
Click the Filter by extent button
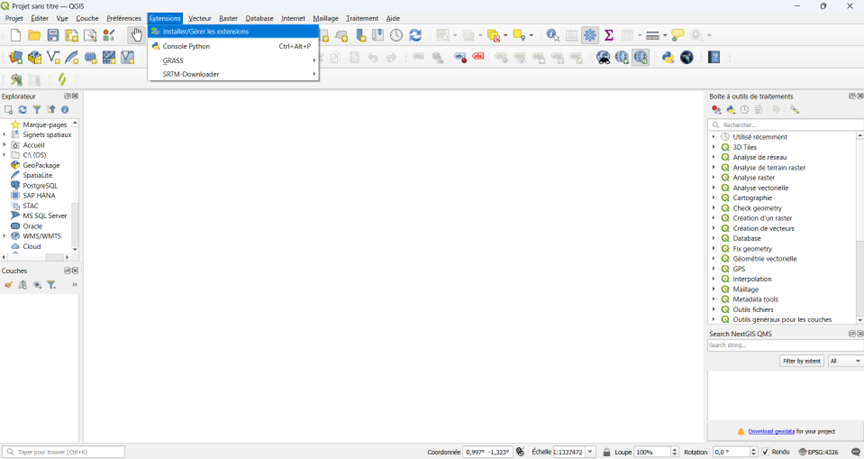801,361
